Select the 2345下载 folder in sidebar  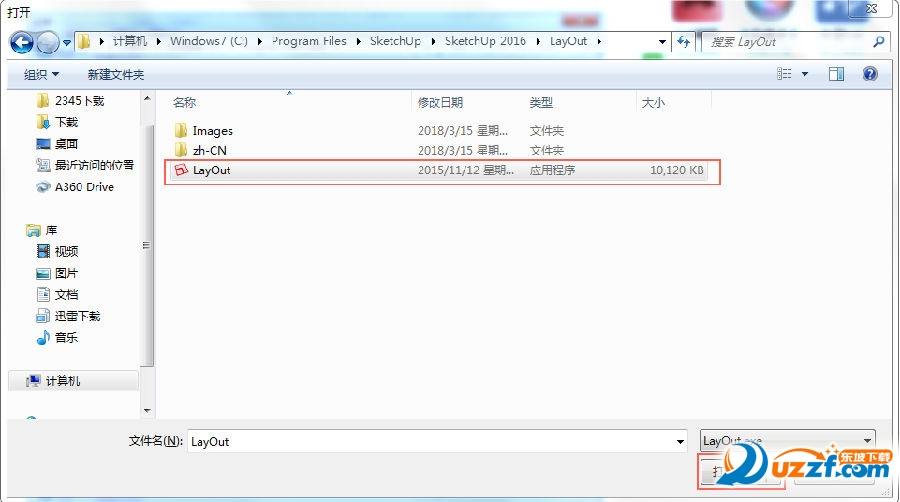[x=79, y=101]
